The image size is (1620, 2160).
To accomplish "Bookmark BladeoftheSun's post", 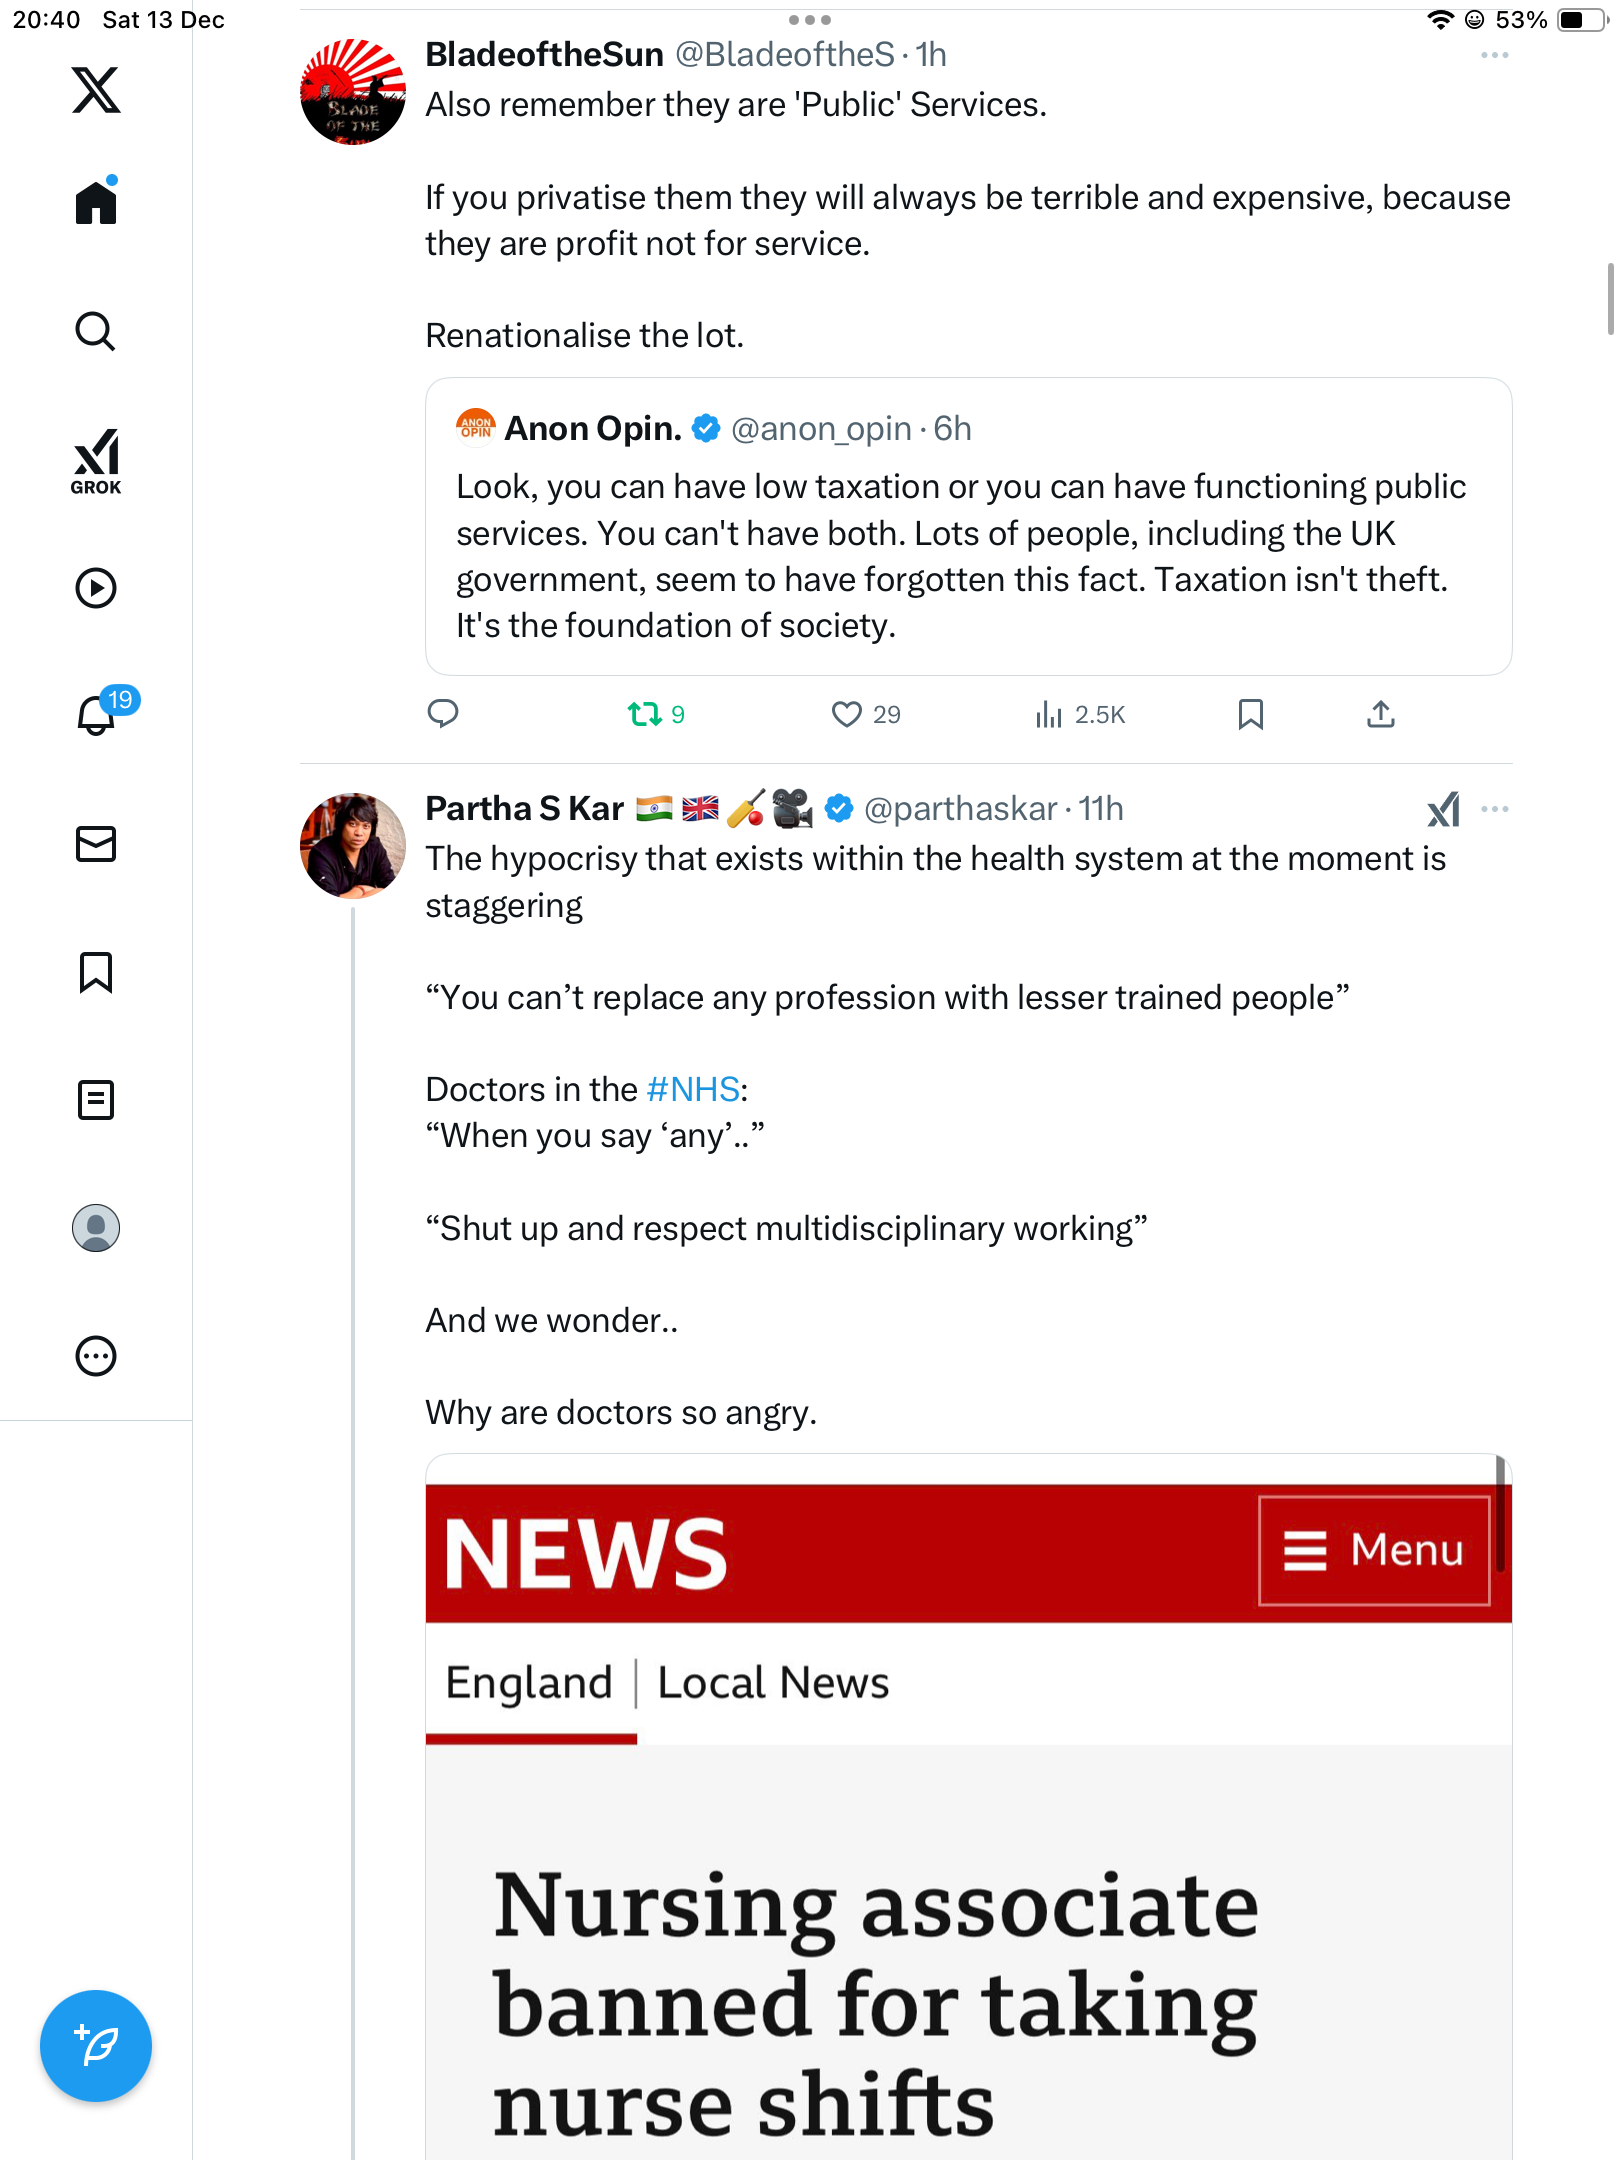I will point(1250,714).
